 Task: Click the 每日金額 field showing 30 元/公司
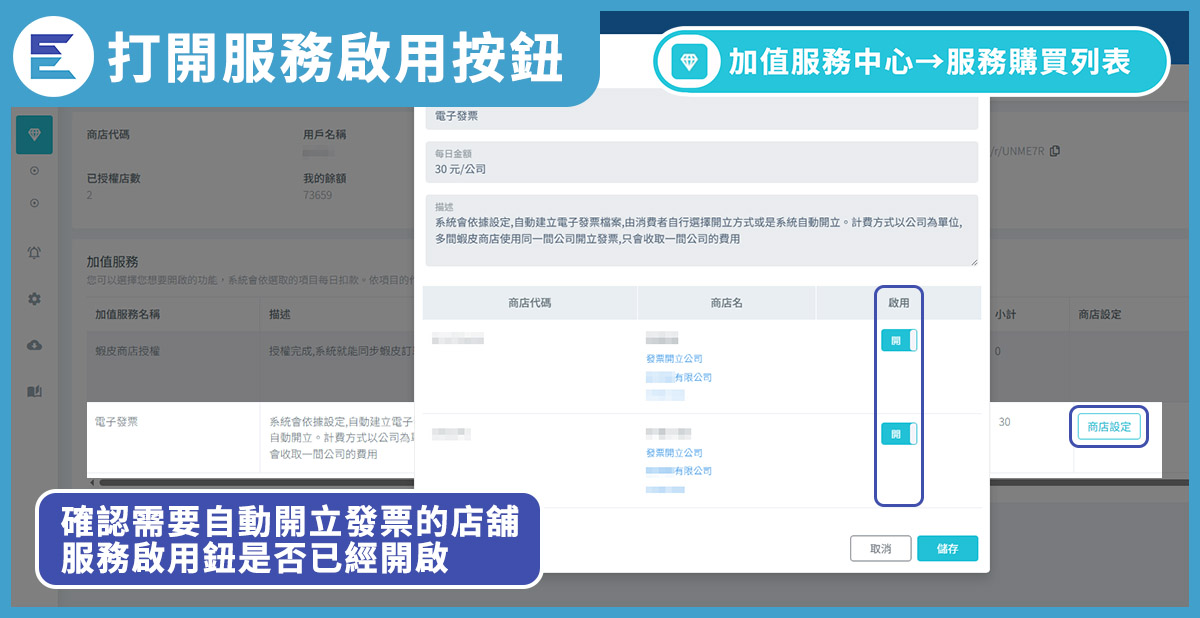click(700, 162)
